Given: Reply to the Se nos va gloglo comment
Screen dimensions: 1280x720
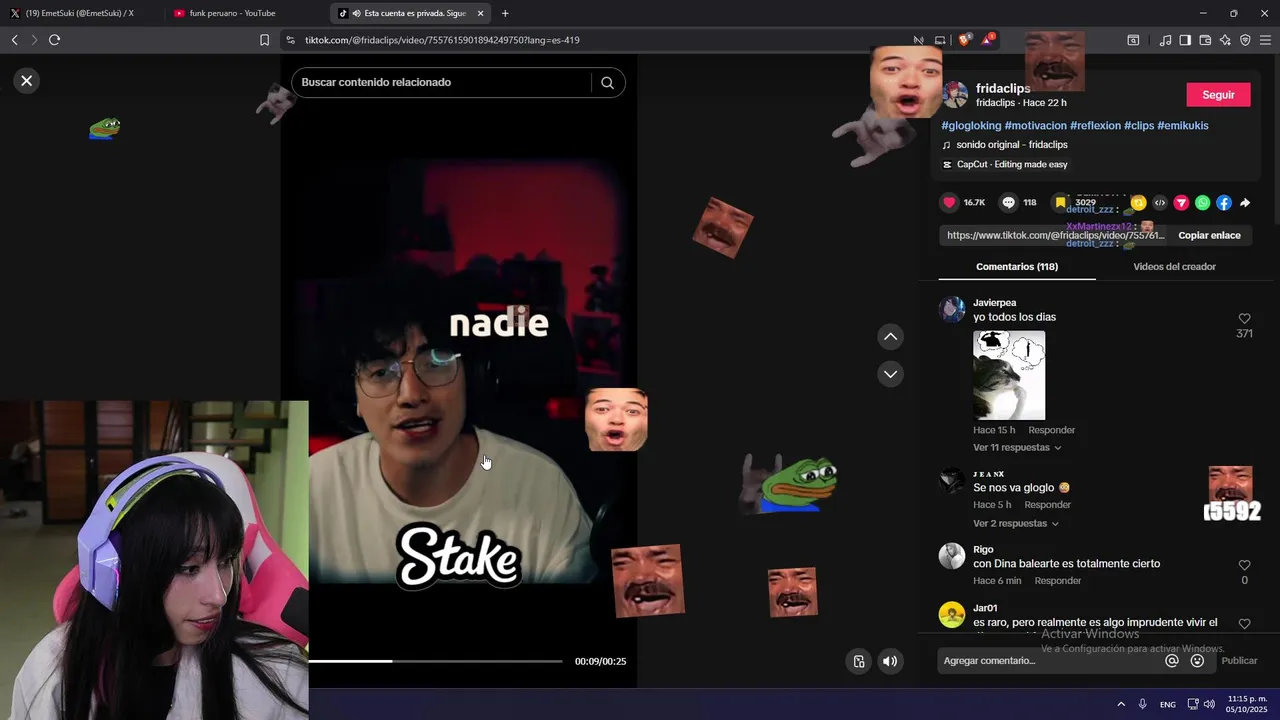Looking at the screenshot, I should (1047, 505).
